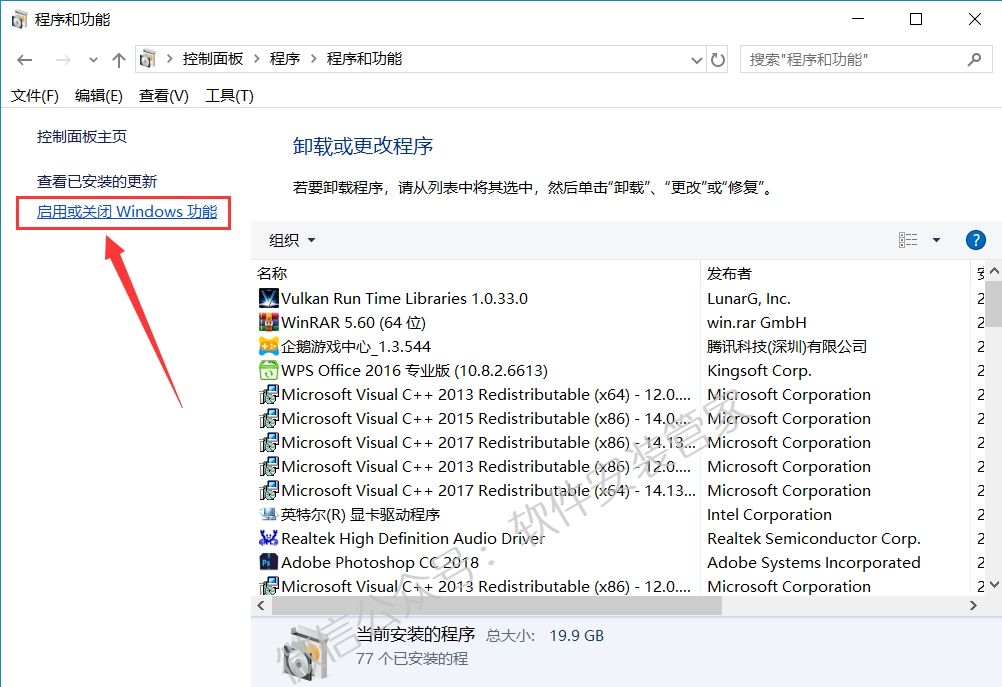
Task: Select Realtek High Definition Audio icon
Action: coord(268,538)
